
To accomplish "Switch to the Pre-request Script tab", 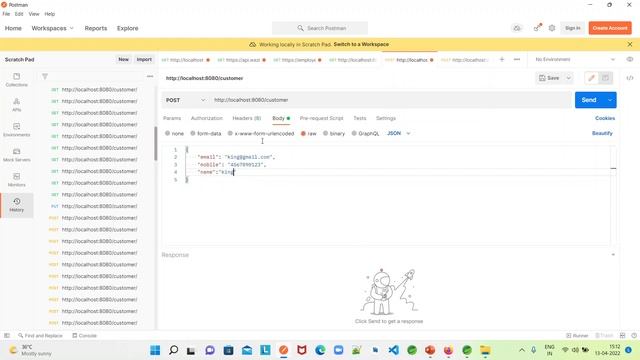I will (x=321, y=118).
